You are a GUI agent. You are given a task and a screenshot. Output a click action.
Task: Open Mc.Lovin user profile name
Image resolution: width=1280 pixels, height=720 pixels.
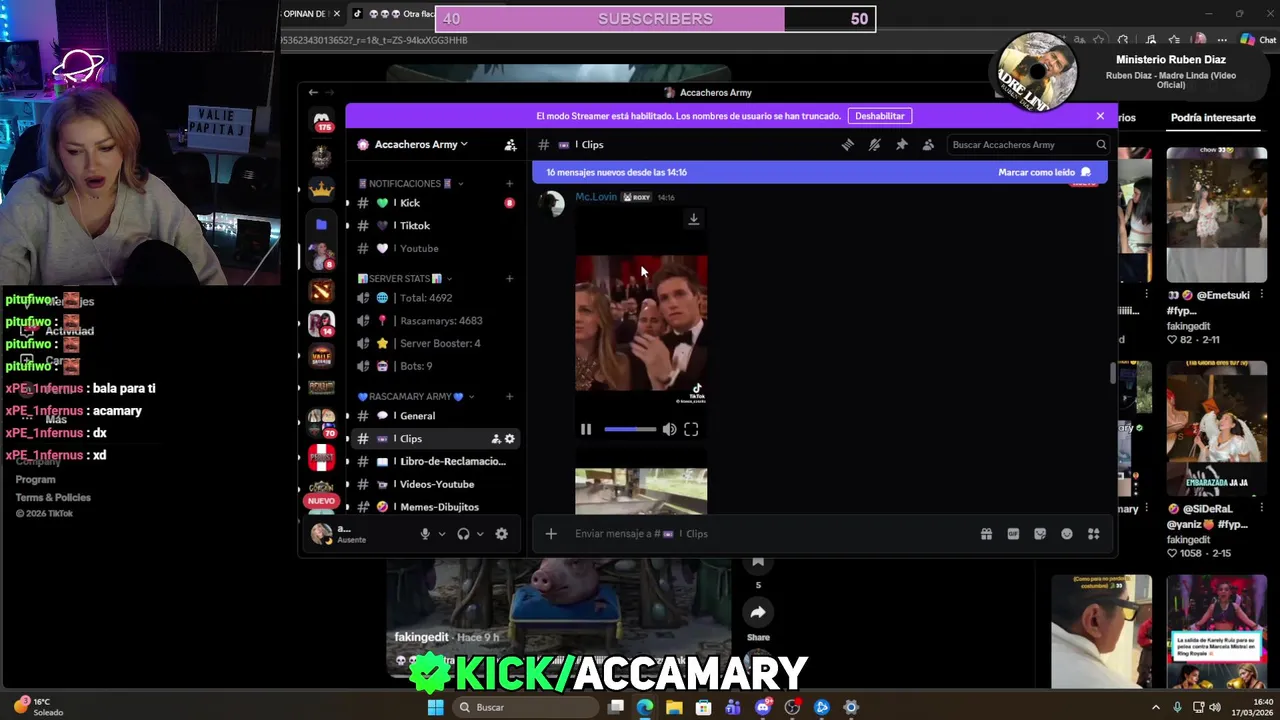[x=596, y=197]
